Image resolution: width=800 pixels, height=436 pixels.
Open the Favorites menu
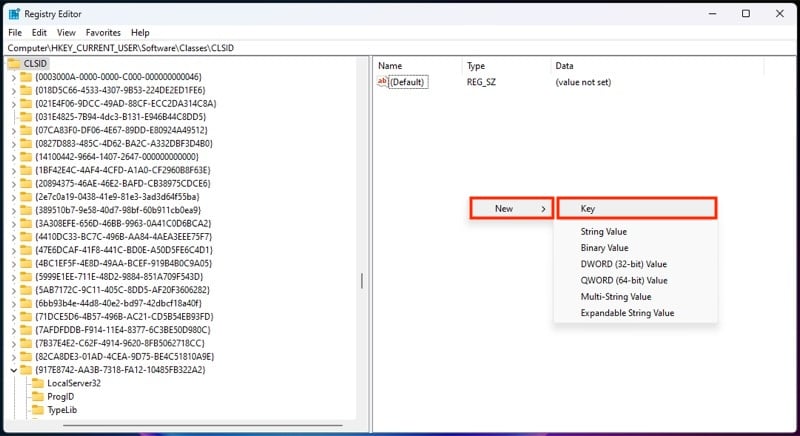103,32
